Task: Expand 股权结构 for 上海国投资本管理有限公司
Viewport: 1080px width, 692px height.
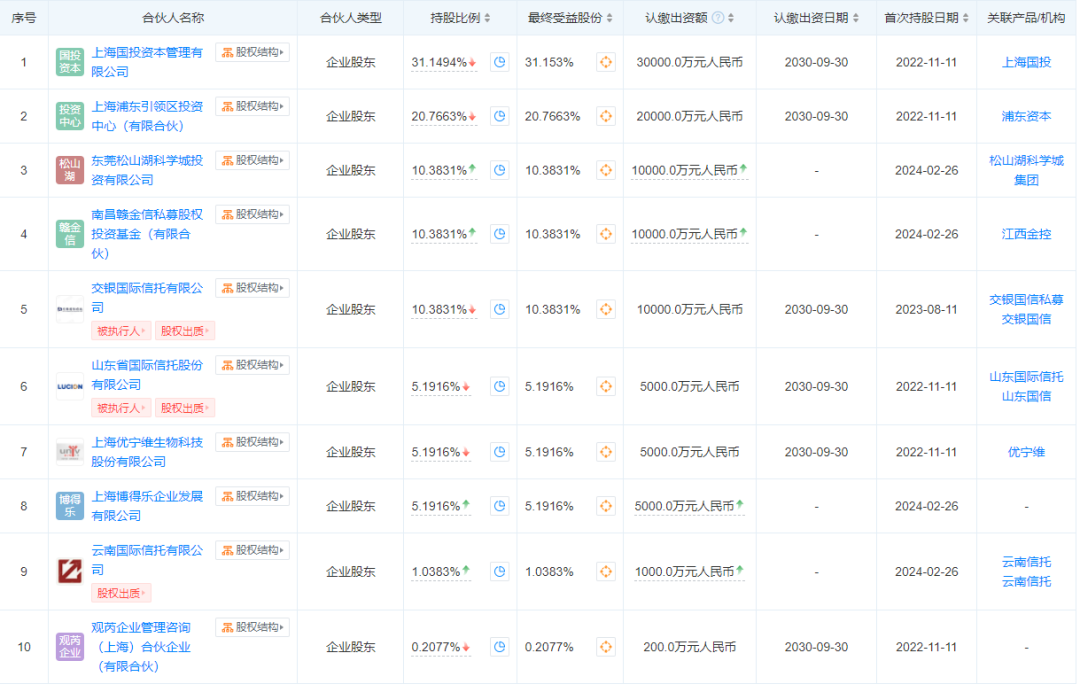Action: pyautogui.click(x=253, y=52)
